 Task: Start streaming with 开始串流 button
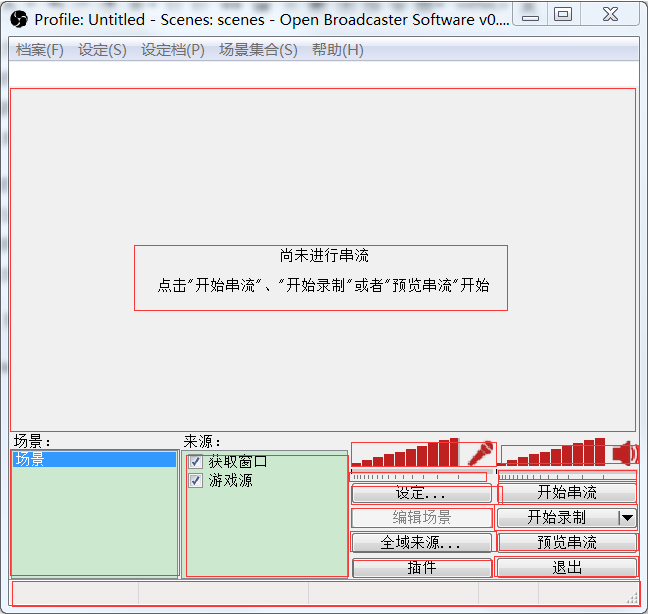coord(567,492)
